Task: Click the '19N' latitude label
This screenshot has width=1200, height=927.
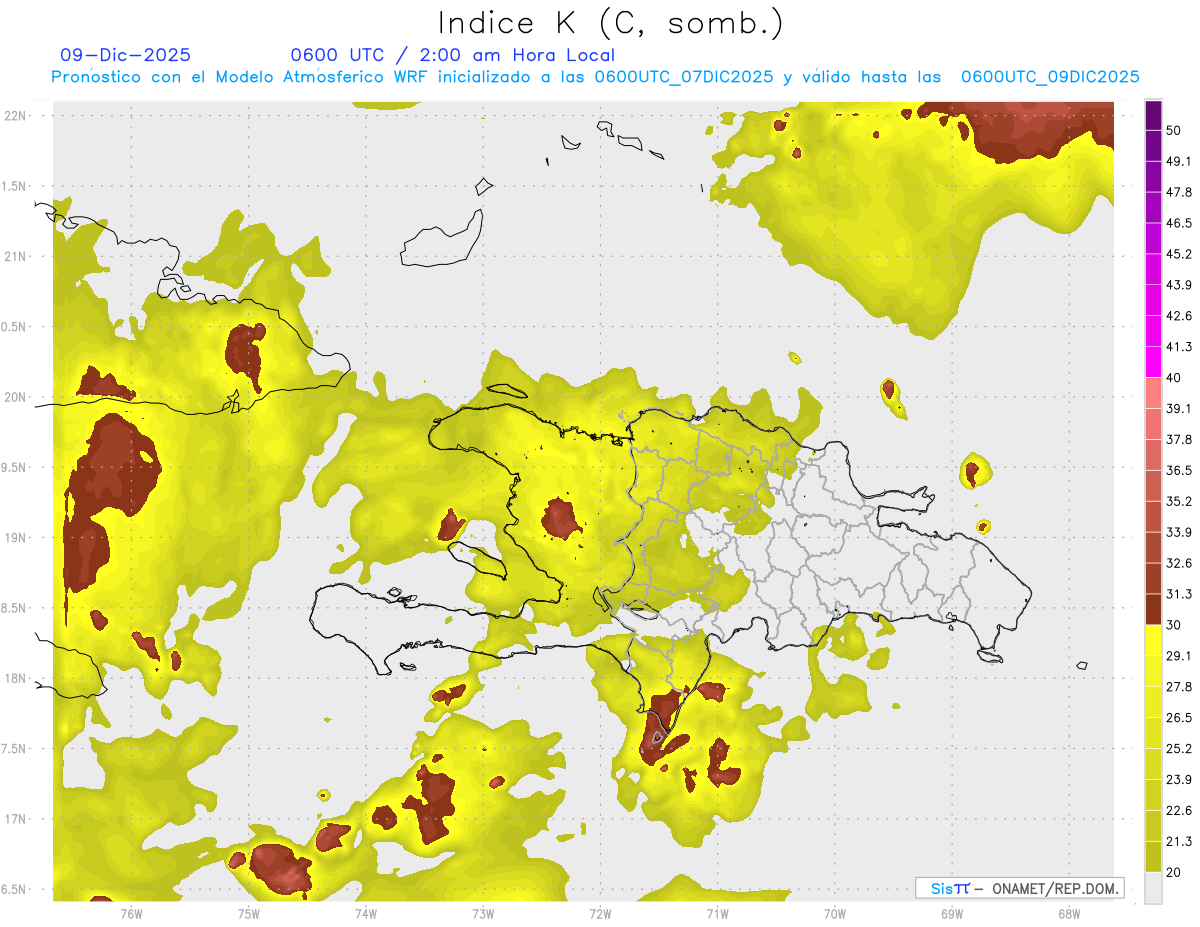Action: pyautogui.click(x=17, y=538)
